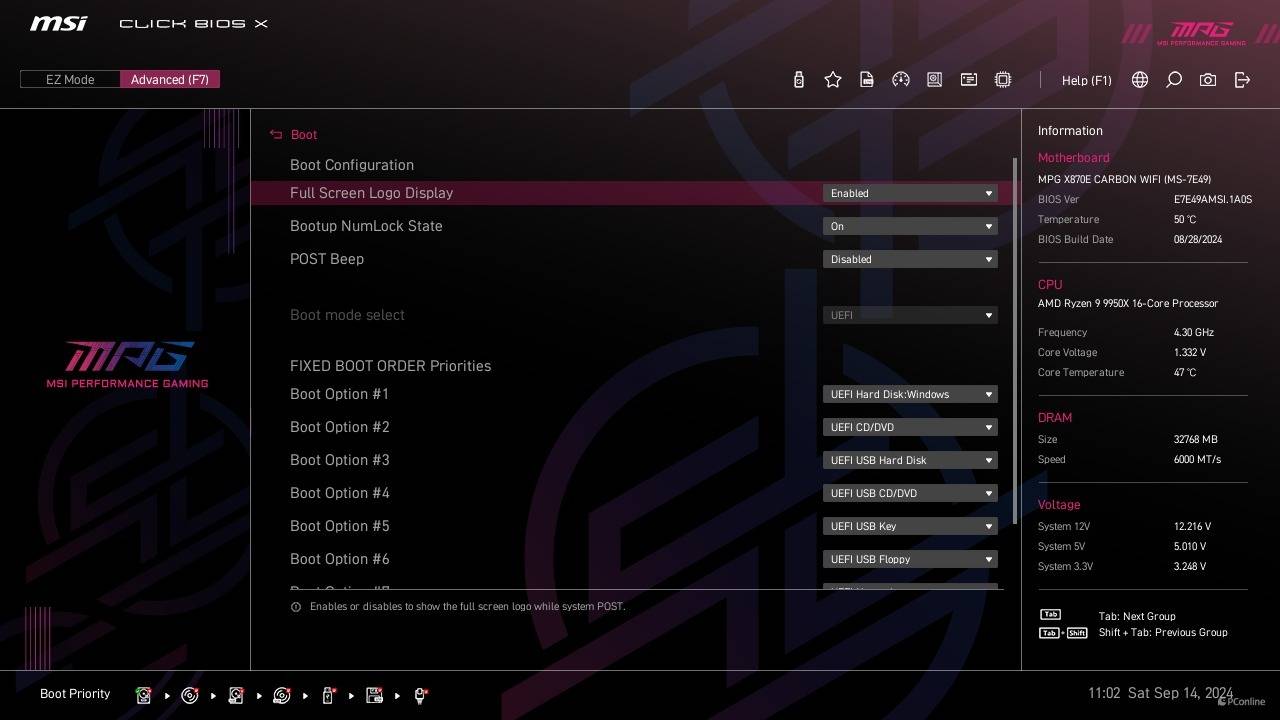Click the exit icon in top toolbar
Viewport: 1280px width, 720px height.
point(1242,80)
